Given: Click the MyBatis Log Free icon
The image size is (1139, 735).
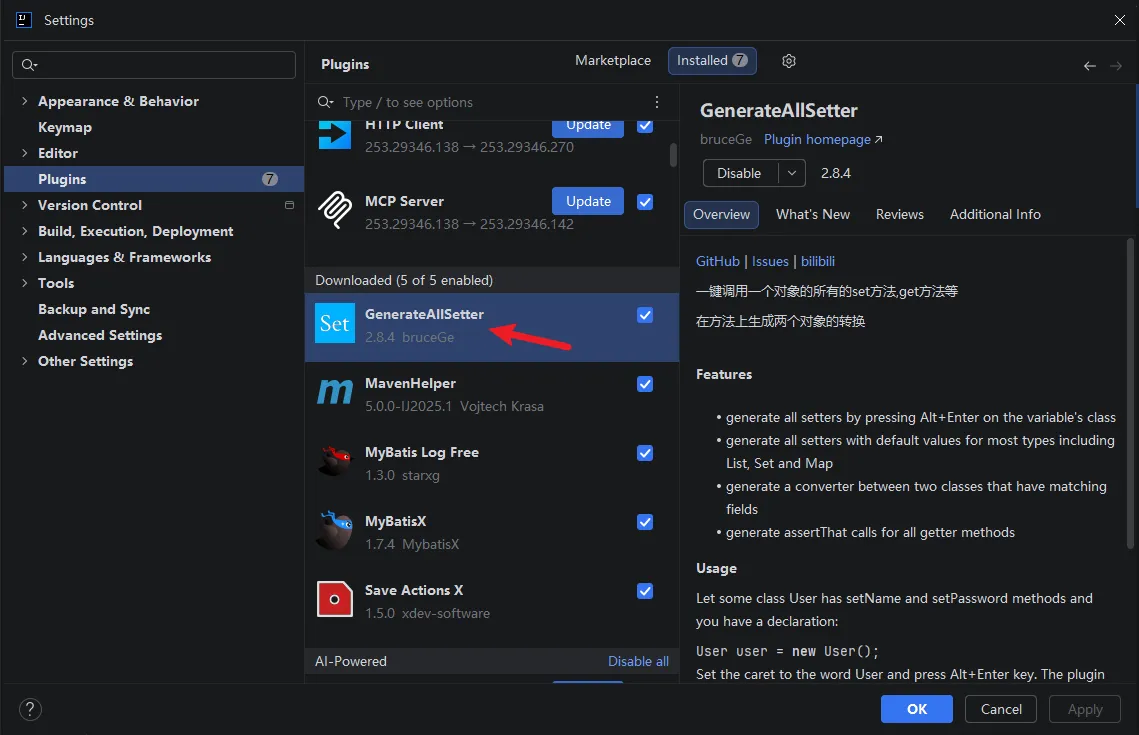Looking at the screenshot, I should [x=335, y=461].
